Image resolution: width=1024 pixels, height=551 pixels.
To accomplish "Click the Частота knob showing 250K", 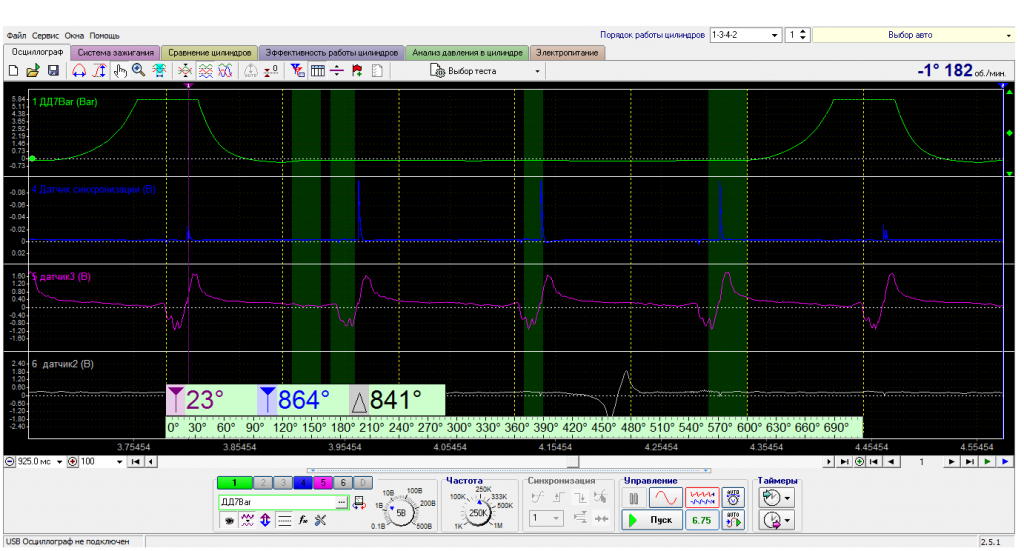I will tap(479, 512).
